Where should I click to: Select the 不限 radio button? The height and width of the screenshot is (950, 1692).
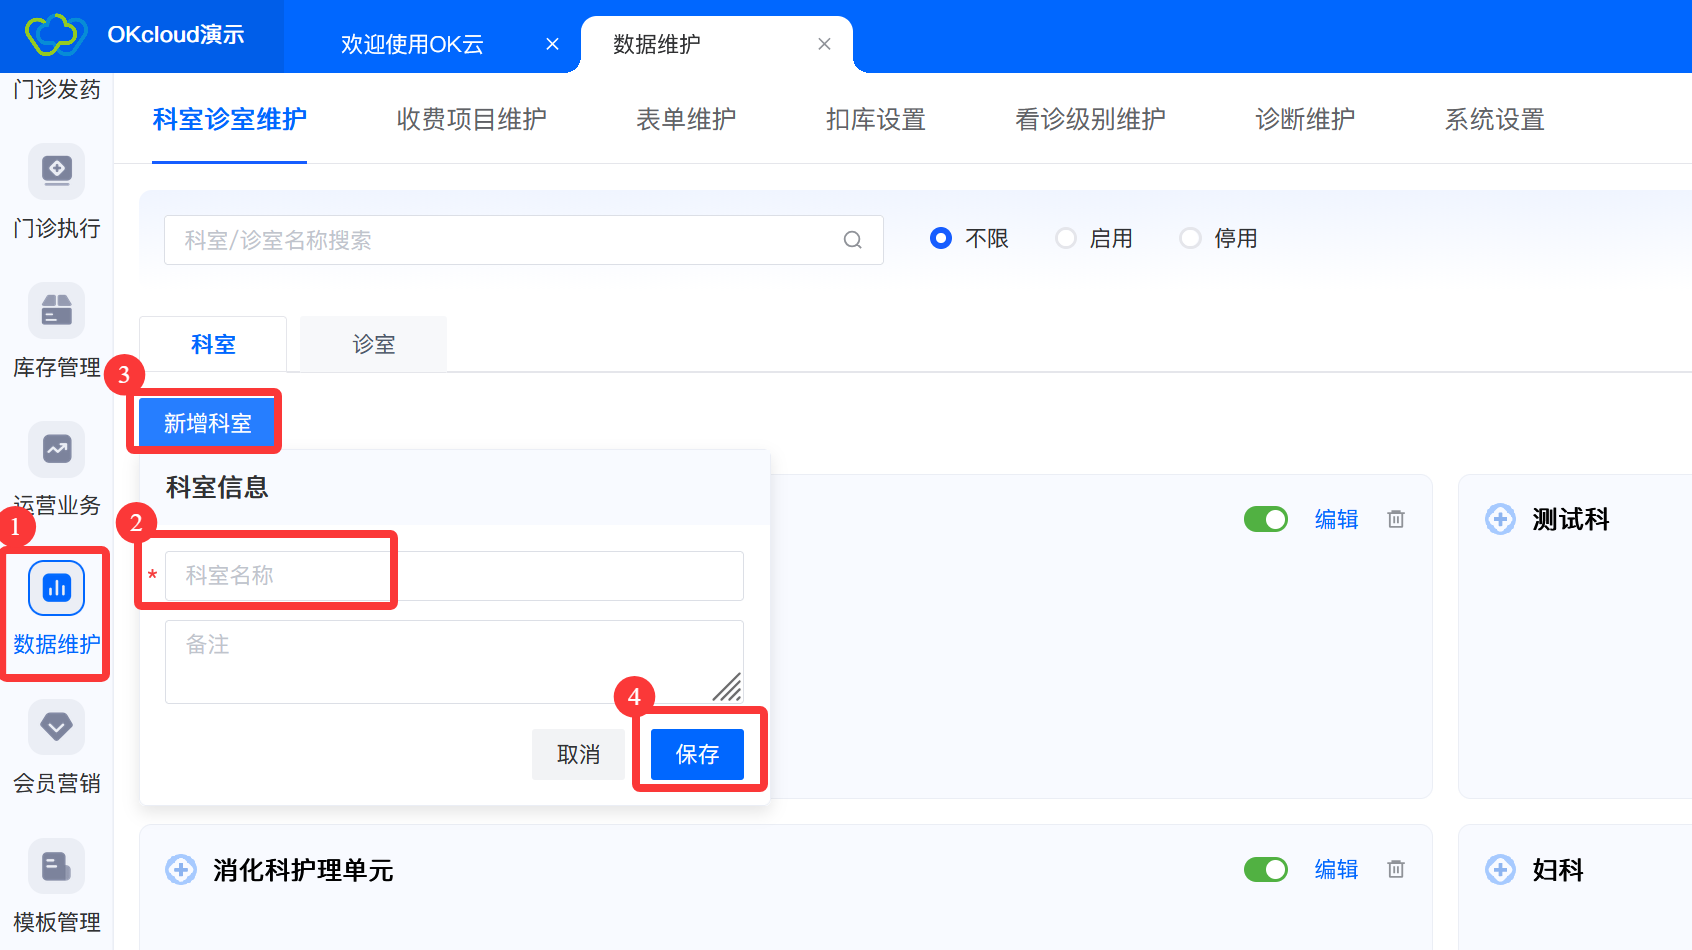click(x=940, y=239)
